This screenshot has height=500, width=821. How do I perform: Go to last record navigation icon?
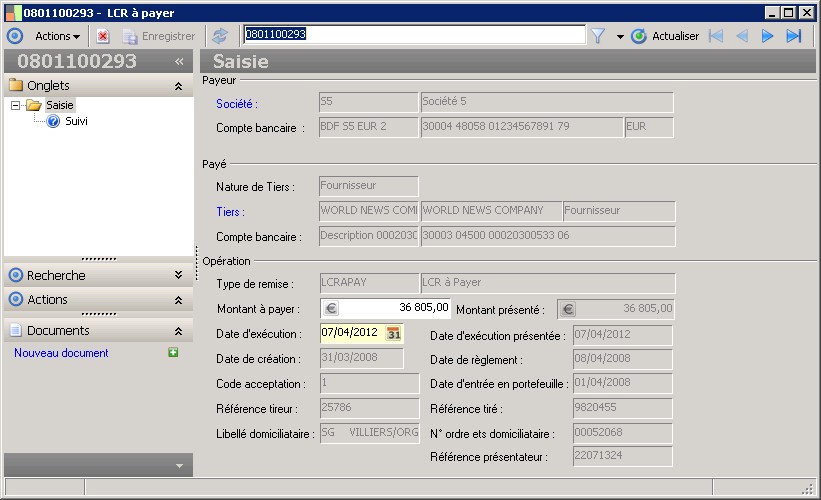(794, 36)
